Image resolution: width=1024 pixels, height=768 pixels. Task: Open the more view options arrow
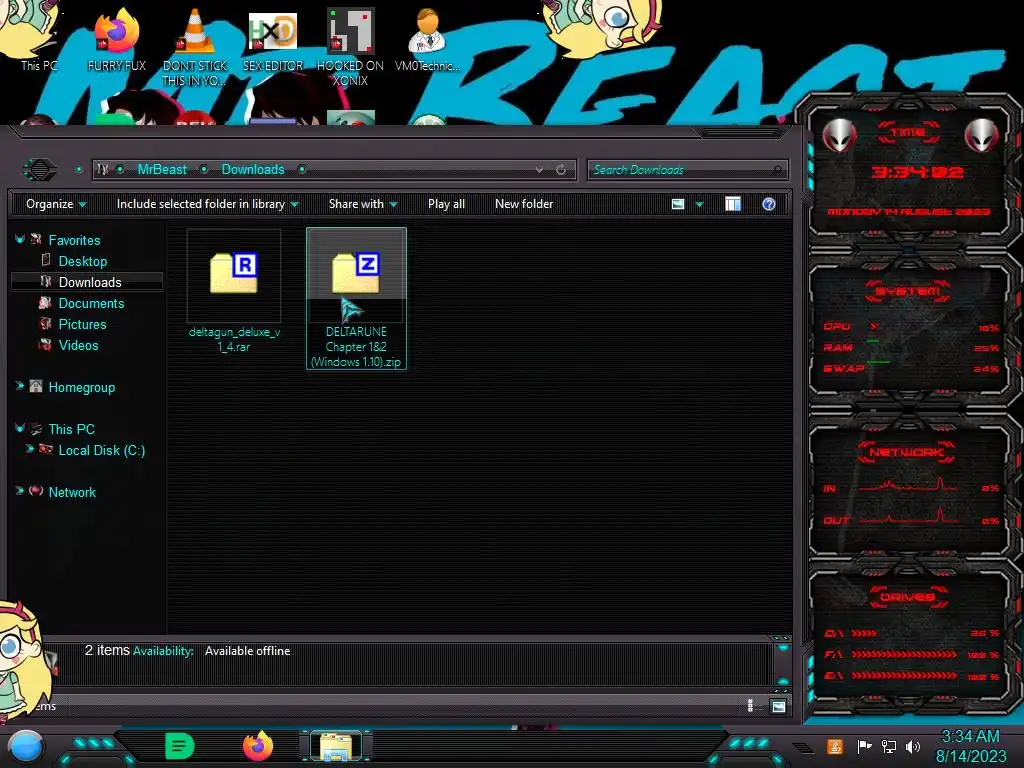click(699, 204)
